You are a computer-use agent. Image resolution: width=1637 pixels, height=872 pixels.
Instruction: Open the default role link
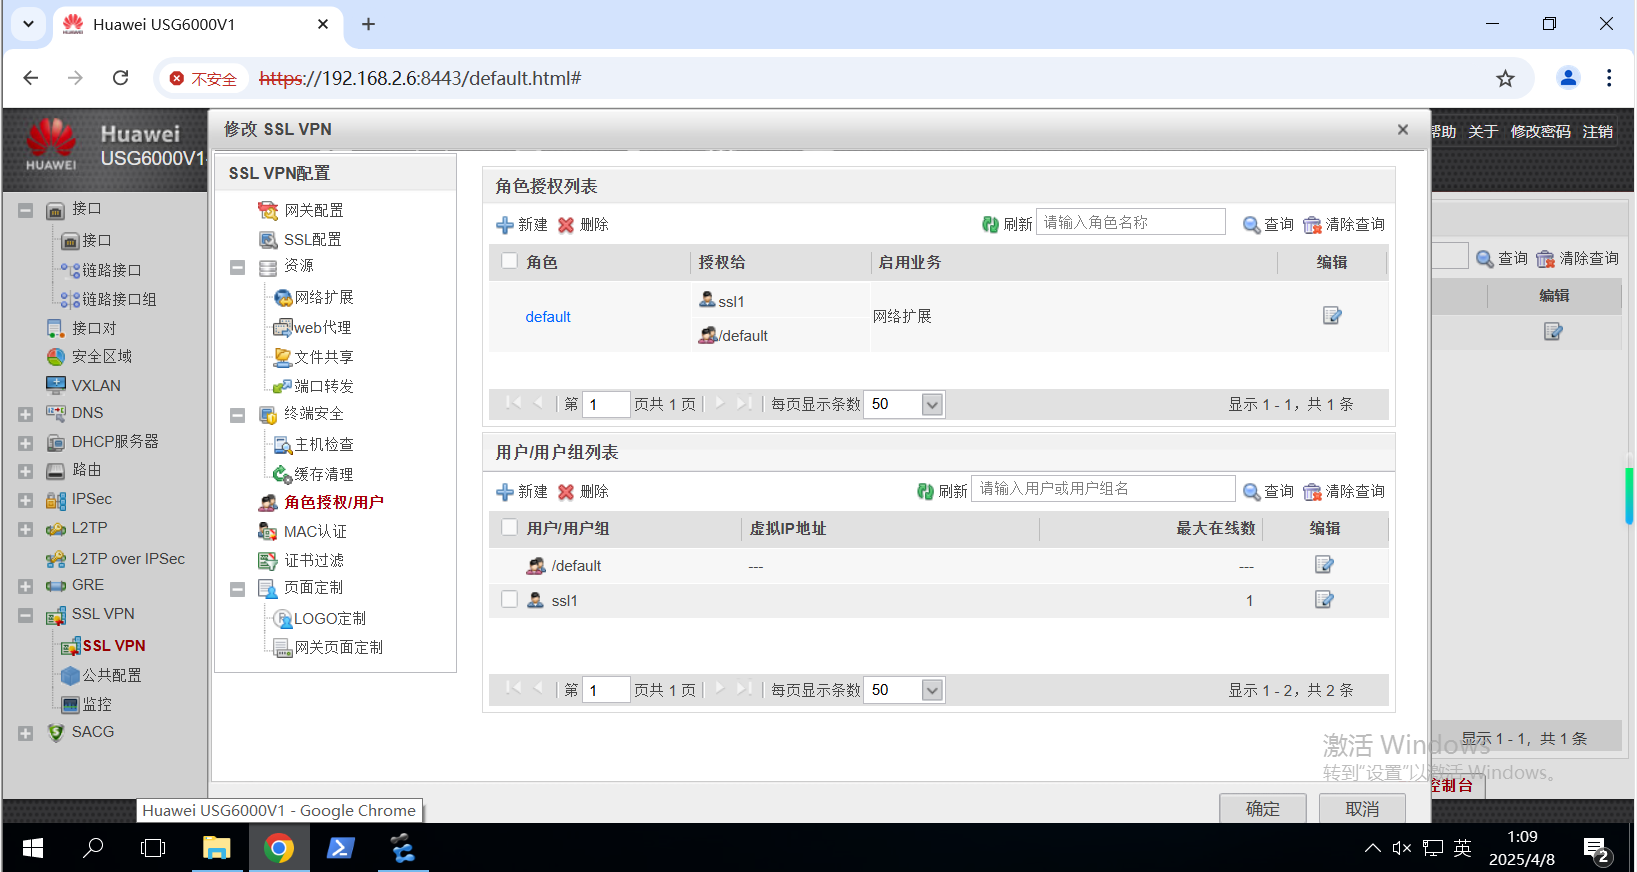pyautogui.click(x=548, y=317)
